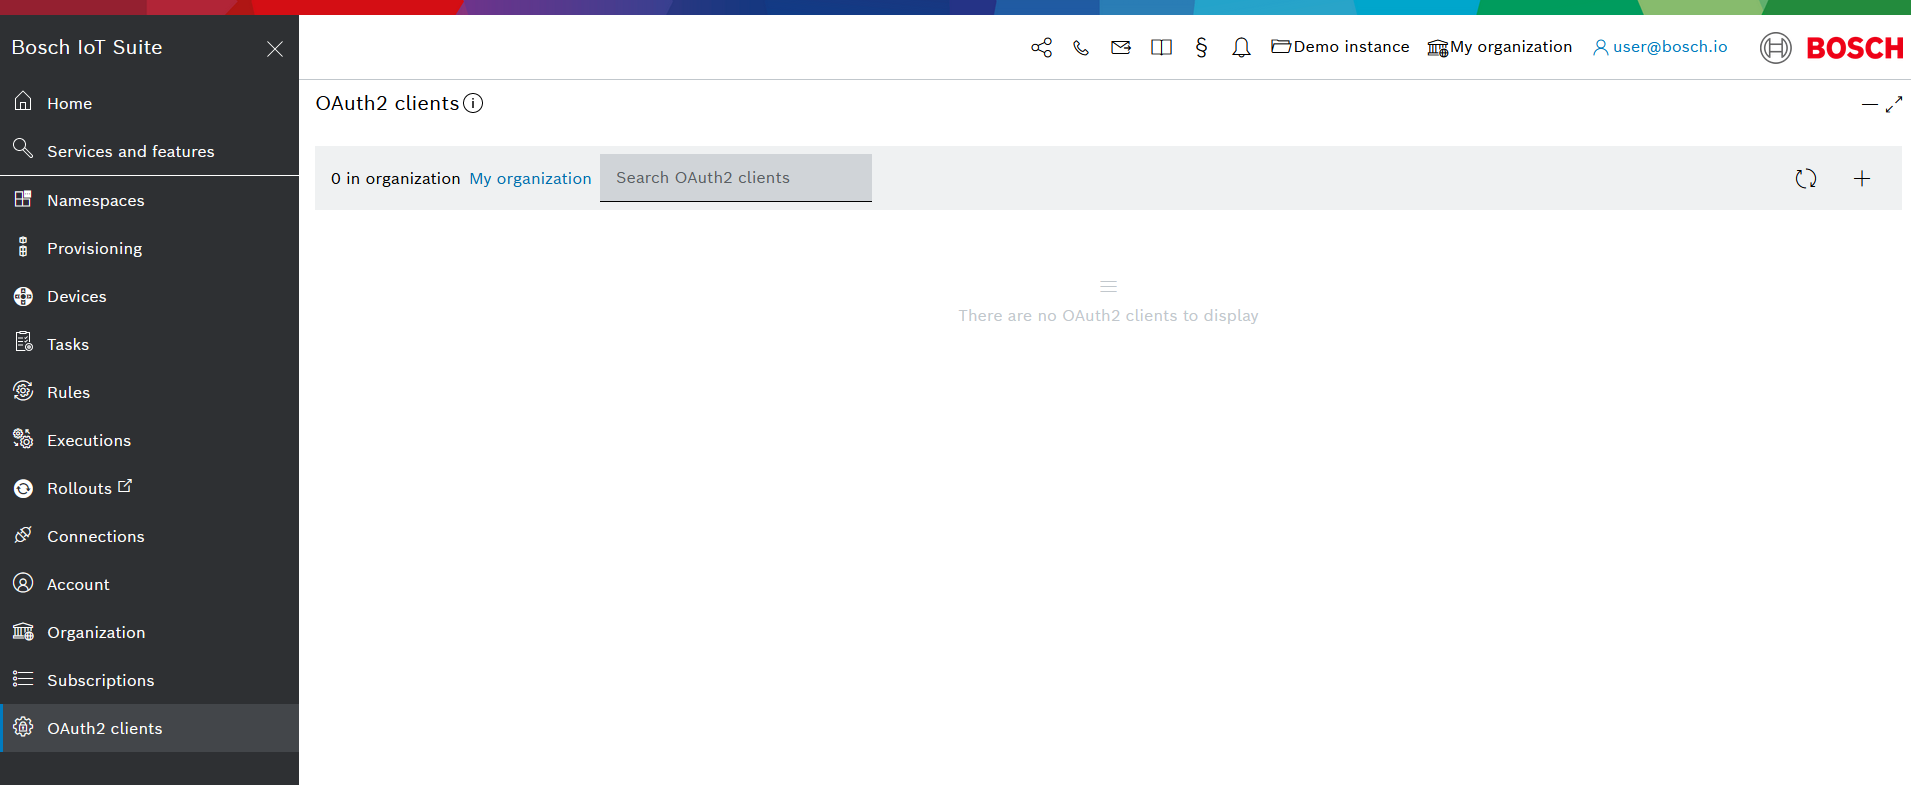Image resolution: width=1911 pixels, height=785 pixels.
Task: Click the blue My organization link in filter bar
Action: click(530, 178)
